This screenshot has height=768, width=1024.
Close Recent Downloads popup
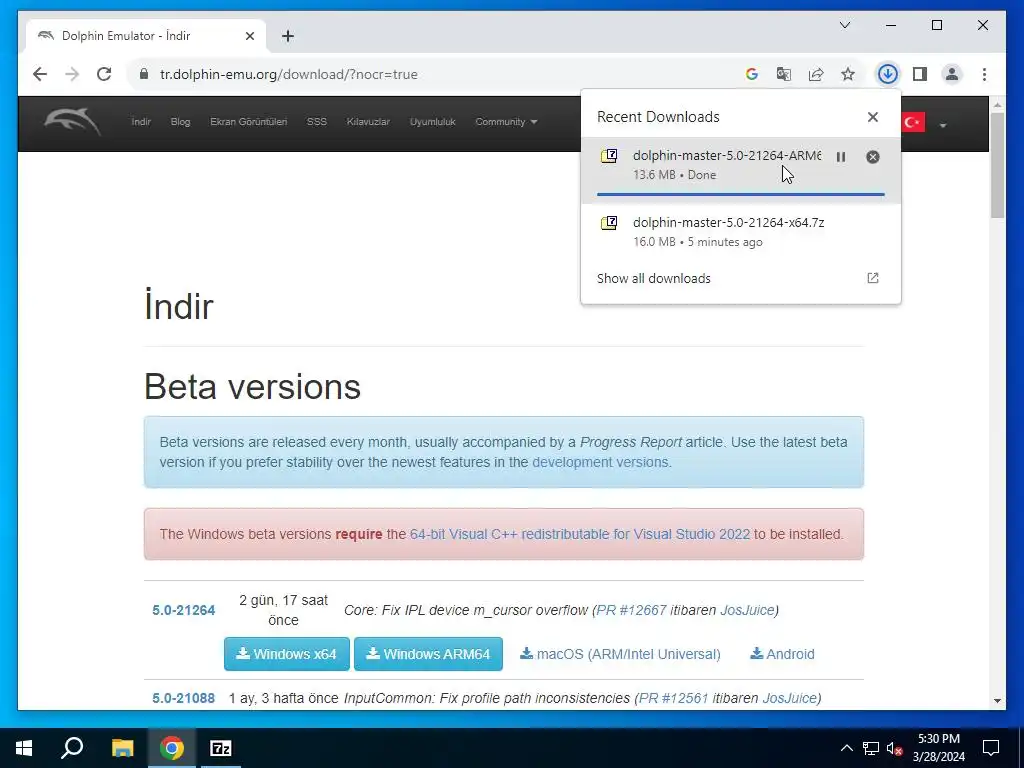point(872,117)
